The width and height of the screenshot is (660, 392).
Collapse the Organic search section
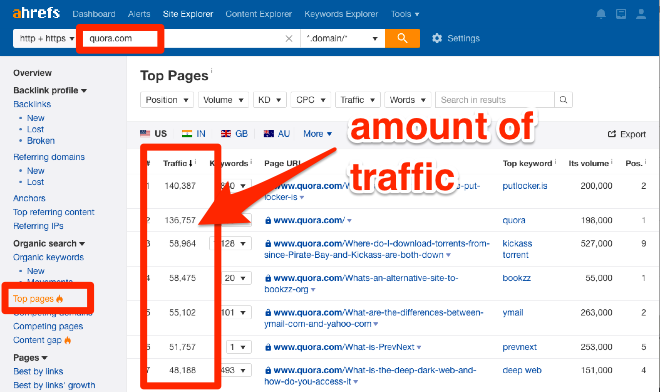point(49,243)
